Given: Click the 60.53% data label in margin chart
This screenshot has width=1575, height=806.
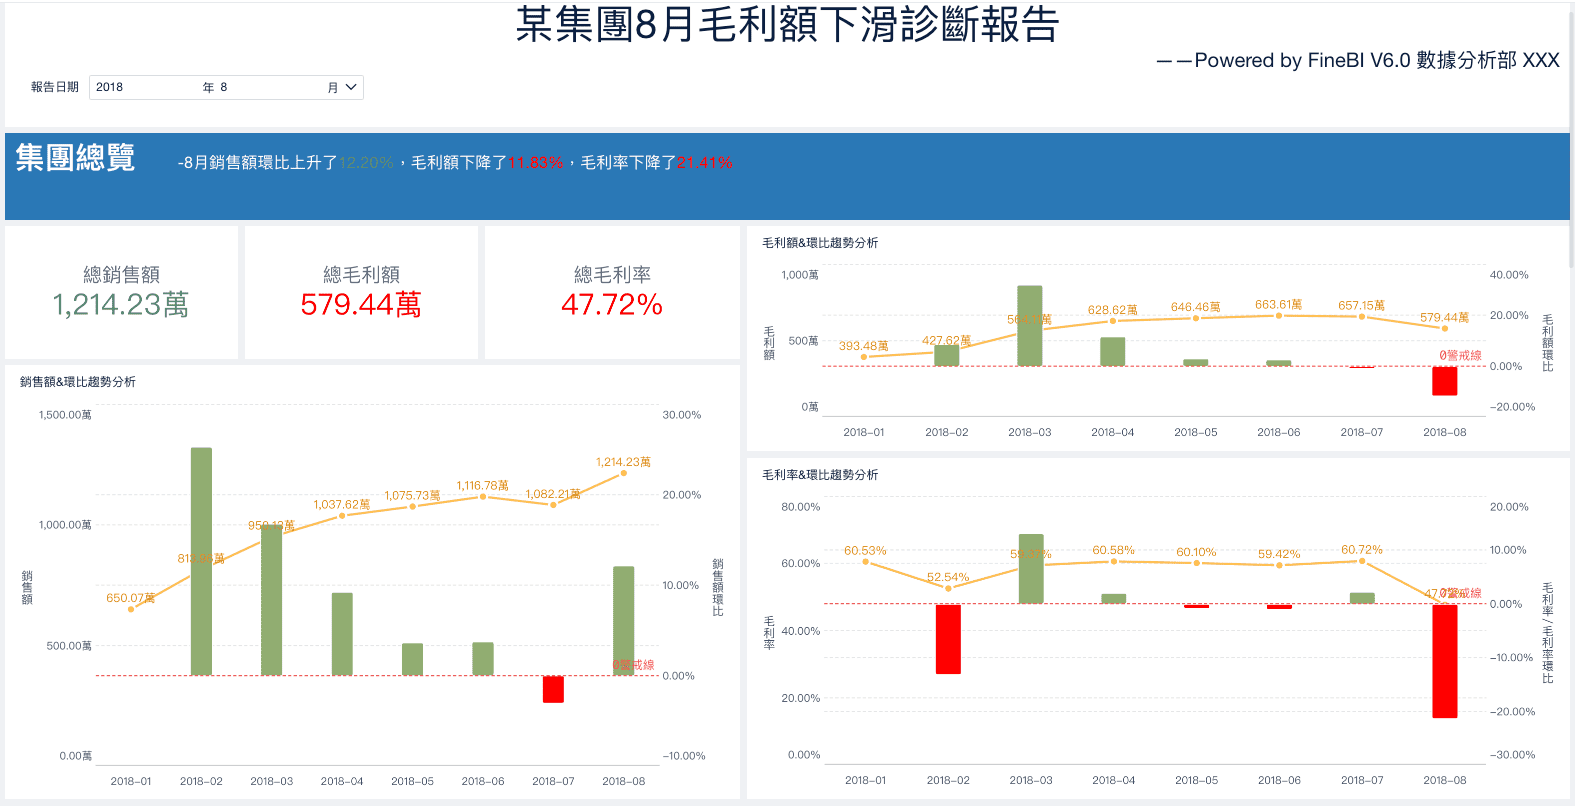Looking at the screenshot, I should coord(865,551).
